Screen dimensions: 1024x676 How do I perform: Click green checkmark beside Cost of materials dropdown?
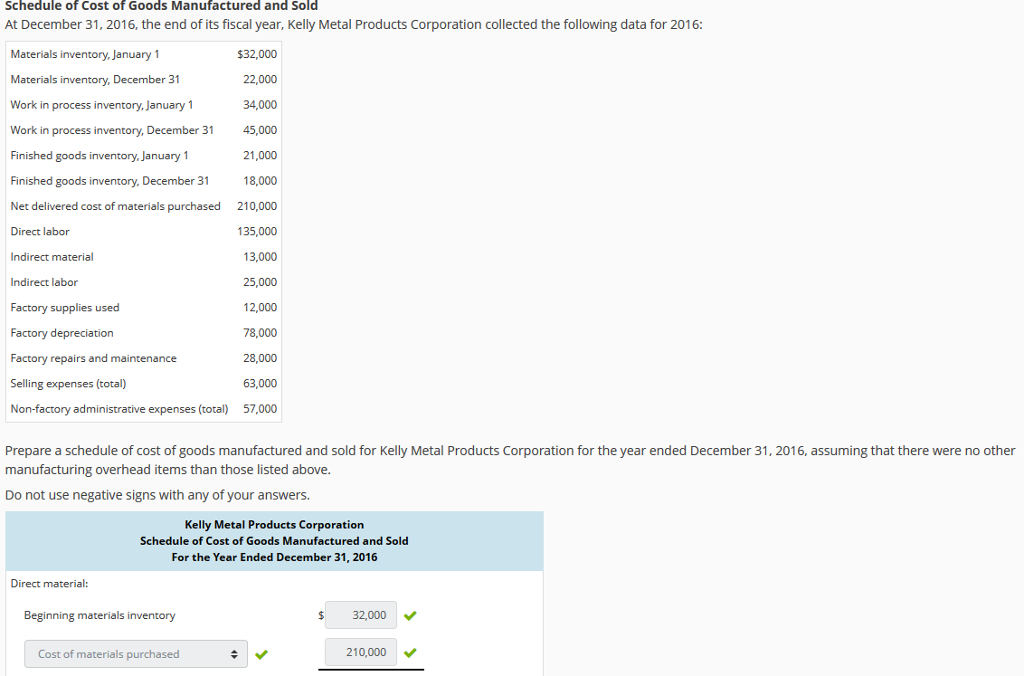[261, 654]
